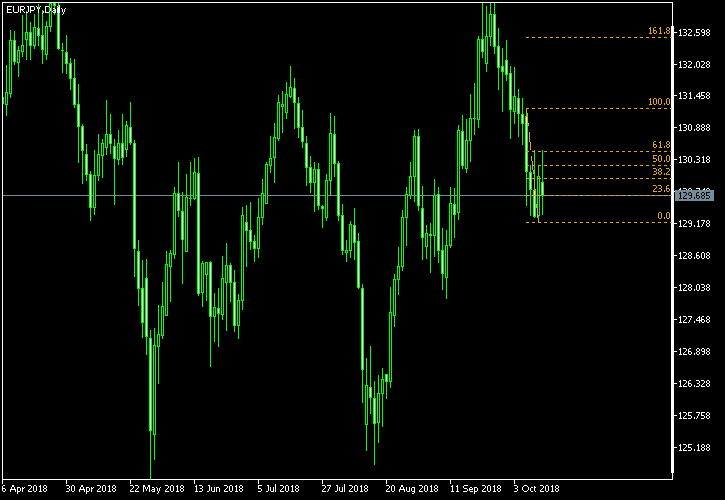Select the 161.8 Fibonacci level label
This screenshot has width=725, height=500.
pos(659,31)
